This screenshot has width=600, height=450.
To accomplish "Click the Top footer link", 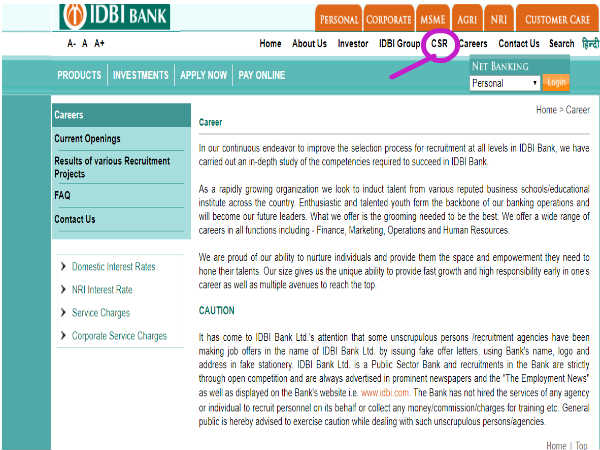I will click(581, 446).
